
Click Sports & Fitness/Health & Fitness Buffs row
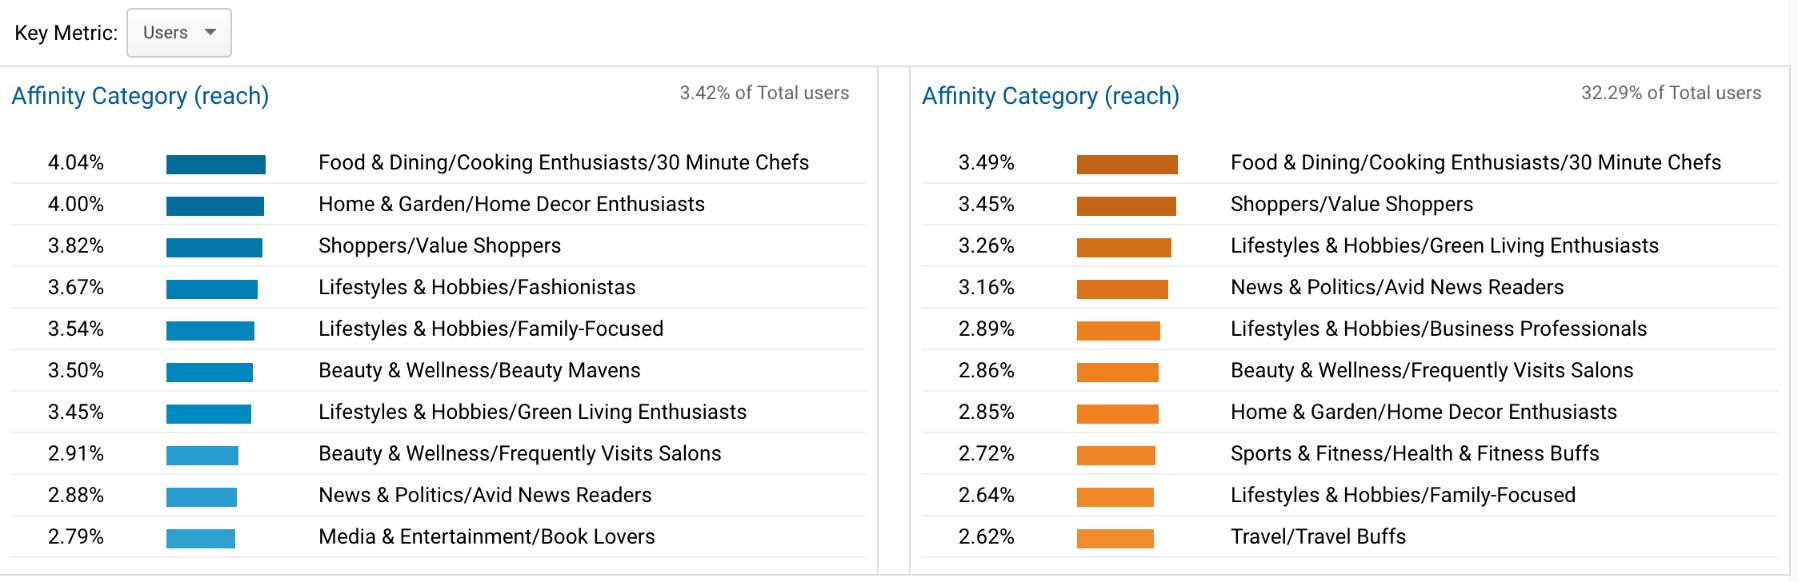(1415, 453)
